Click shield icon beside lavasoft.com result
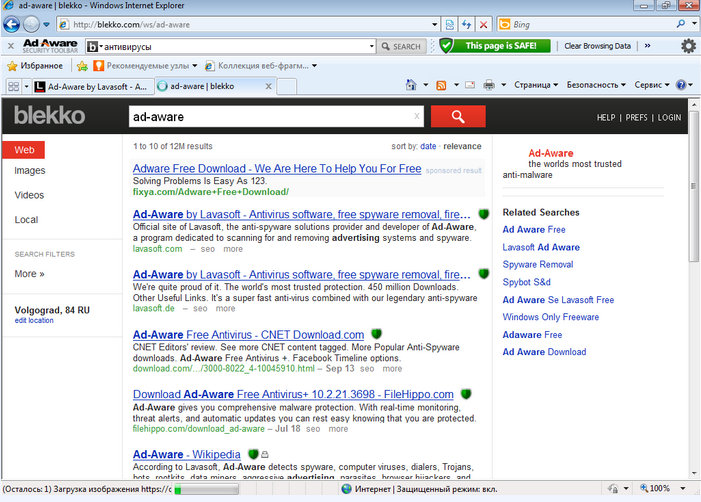701x502 pixels. click(x=484, y=214)
